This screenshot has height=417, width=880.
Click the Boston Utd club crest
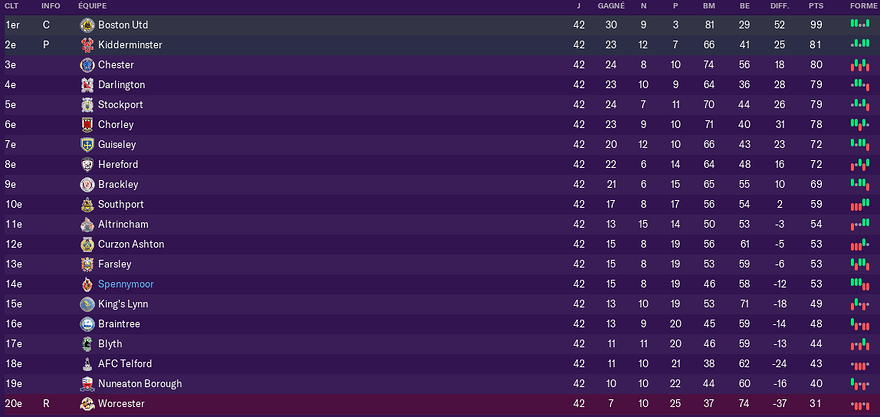[x=87, y=25]
